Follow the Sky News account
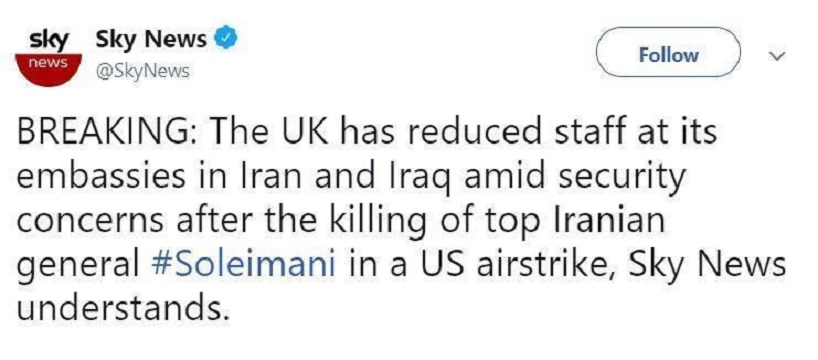The image size is (818, 360). tap(668, 55)
